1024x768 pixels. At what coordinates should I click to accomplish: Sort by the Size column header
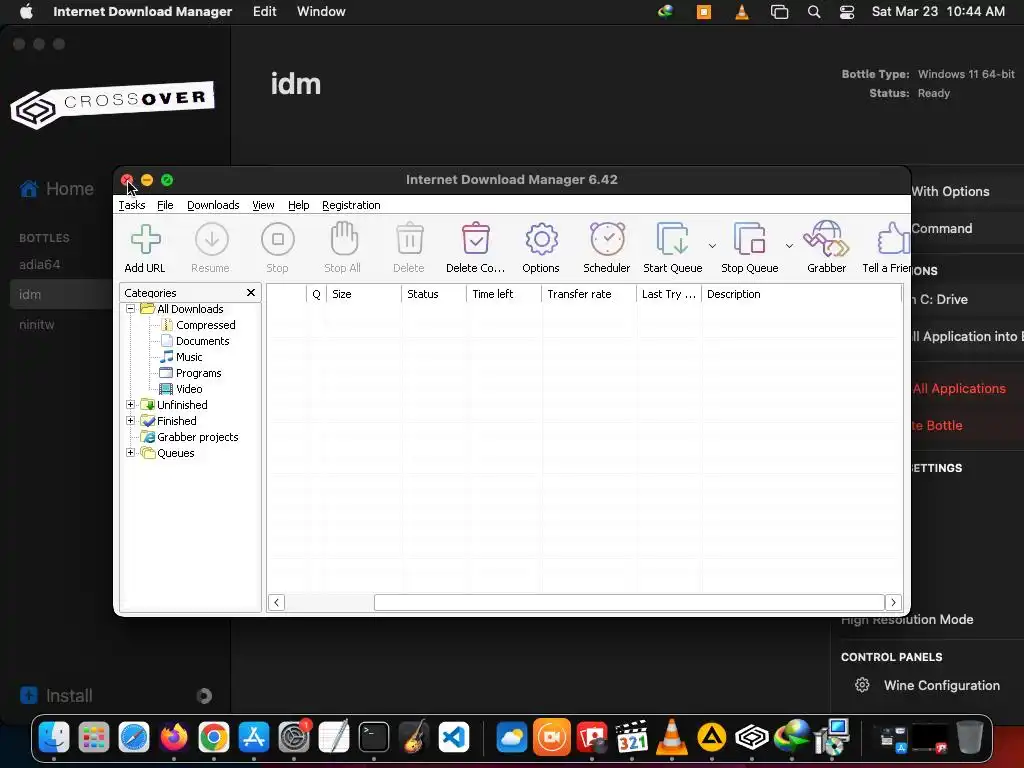click(364, 294)
